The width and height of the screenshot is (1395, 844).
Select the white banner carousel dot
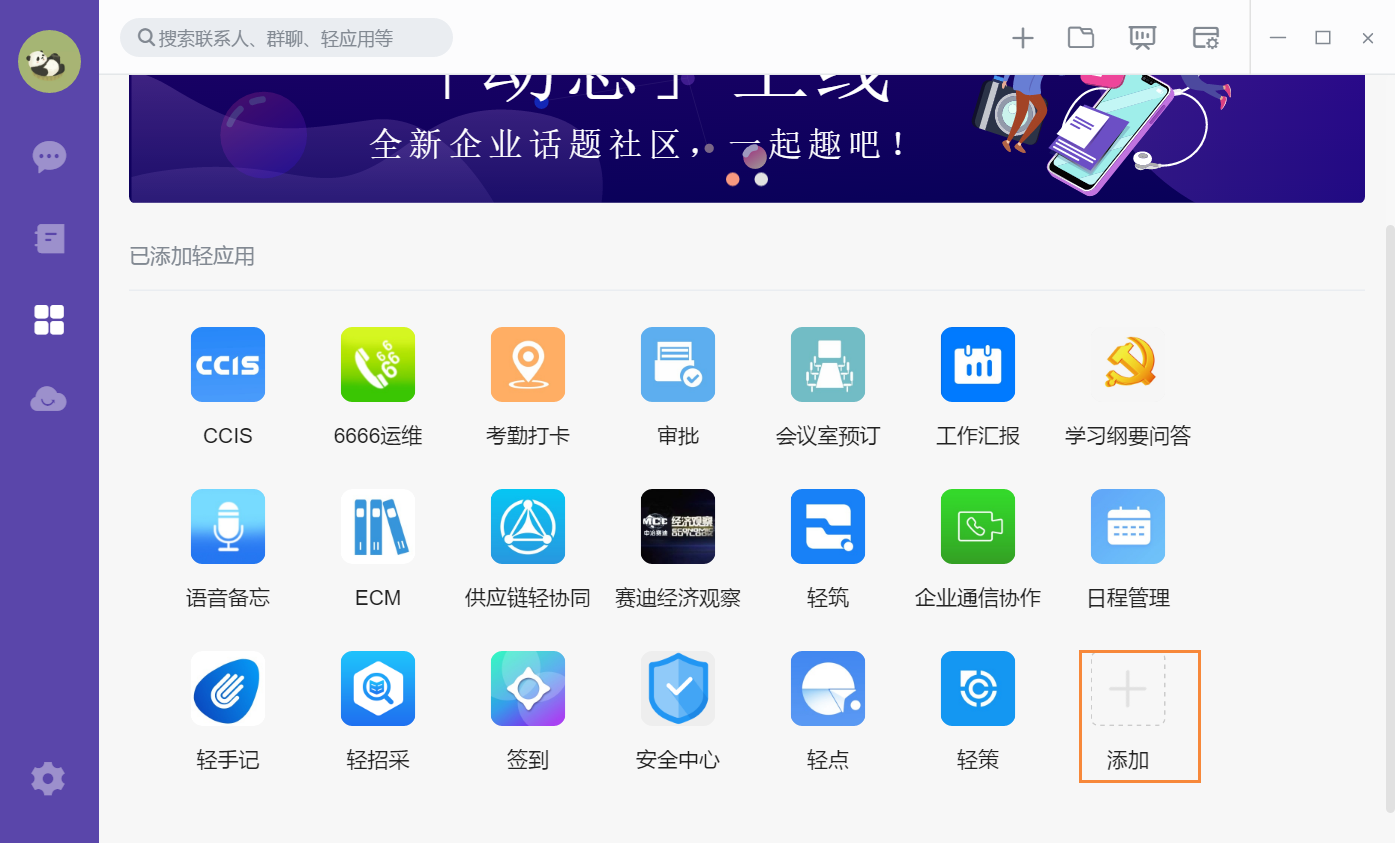tap(761, 179)
